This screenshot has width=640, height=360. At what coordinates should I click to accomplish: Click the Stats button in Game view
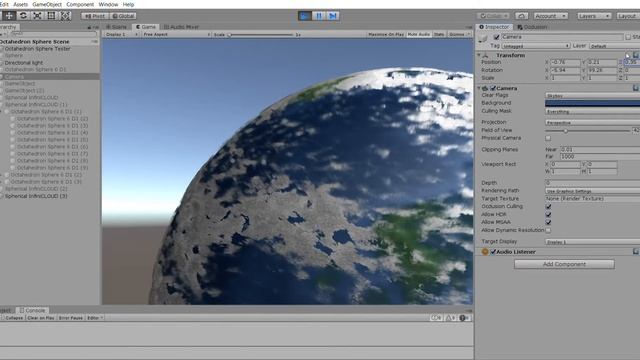pyautogui.click(x=439, y=35)
